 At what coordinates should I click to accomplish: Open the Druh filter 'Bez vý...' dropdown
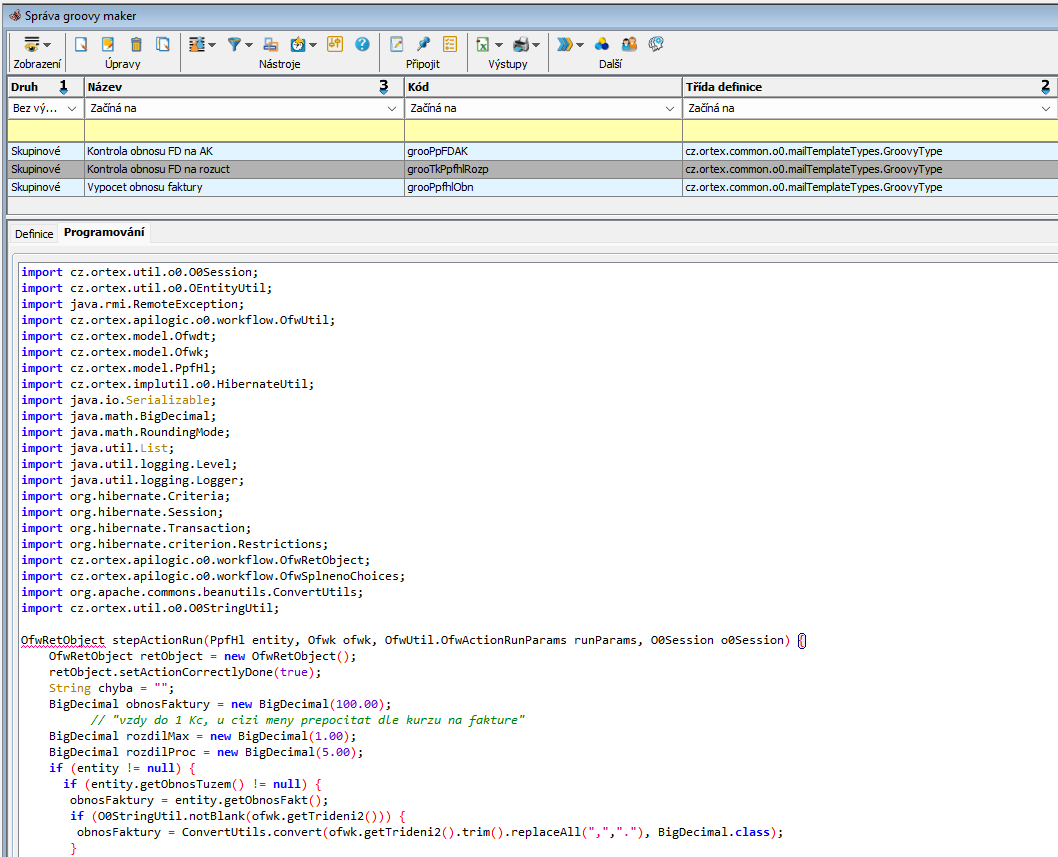click(72, 108)
